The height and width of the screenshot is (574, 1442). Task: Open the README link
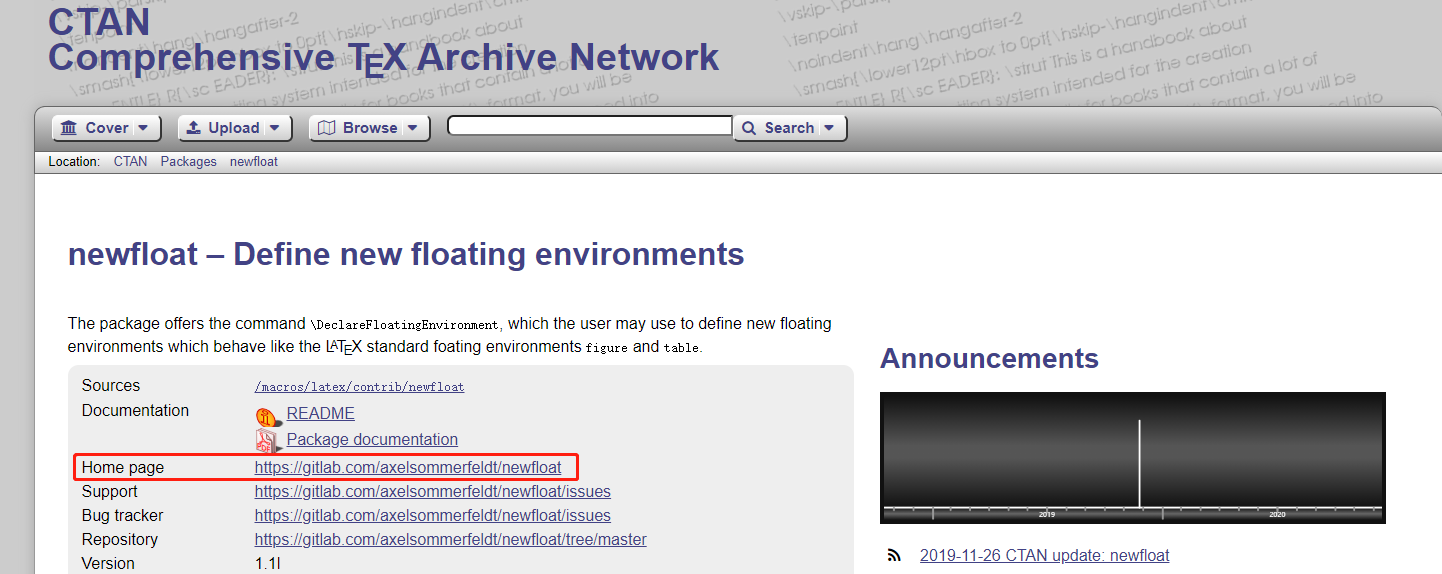(x=321, y=413)
